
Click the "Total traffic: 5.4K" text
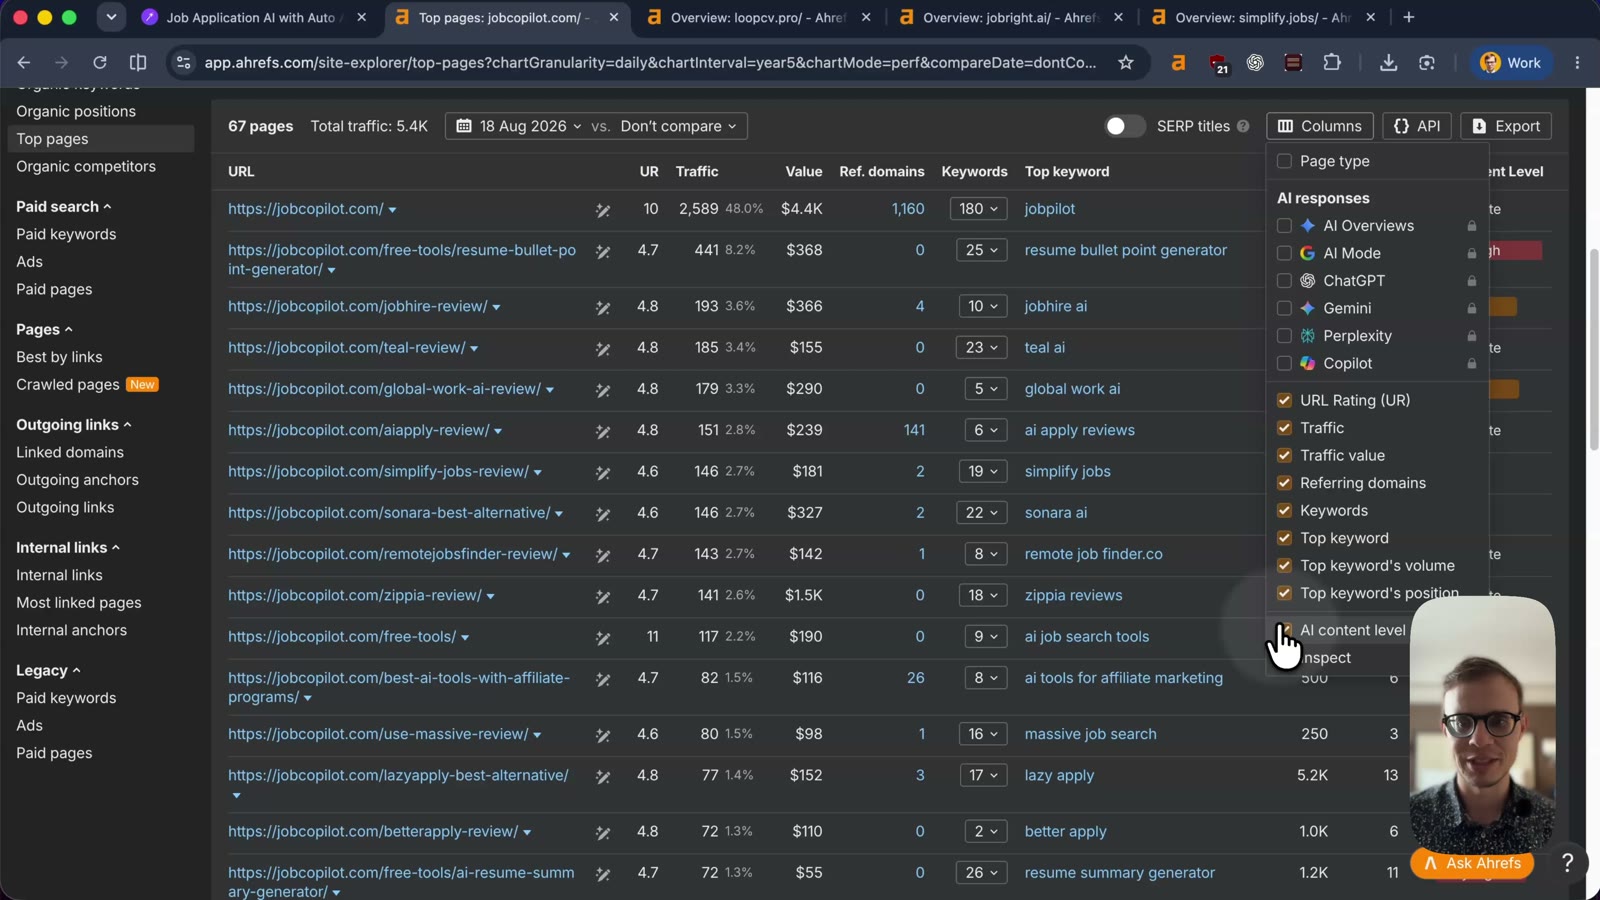[369, 126]
